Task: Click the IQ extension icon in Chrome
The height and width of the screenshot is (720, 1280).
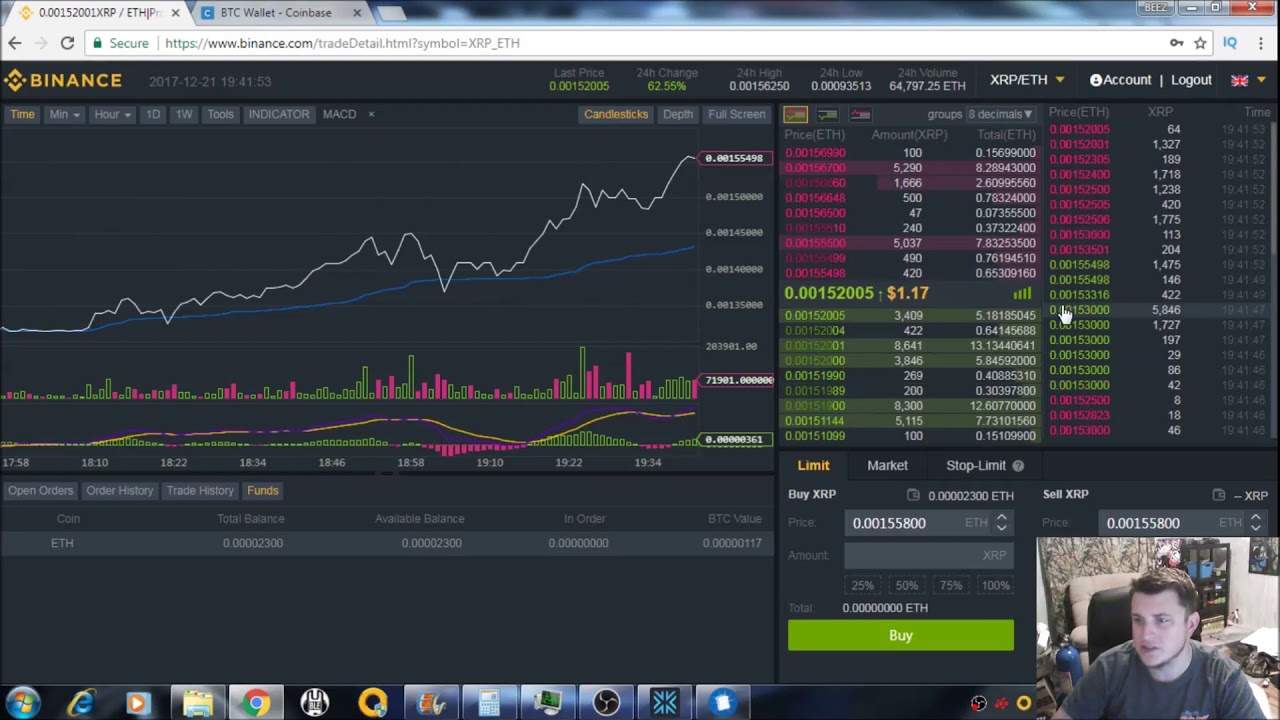Action: (x=1230, y=43)
